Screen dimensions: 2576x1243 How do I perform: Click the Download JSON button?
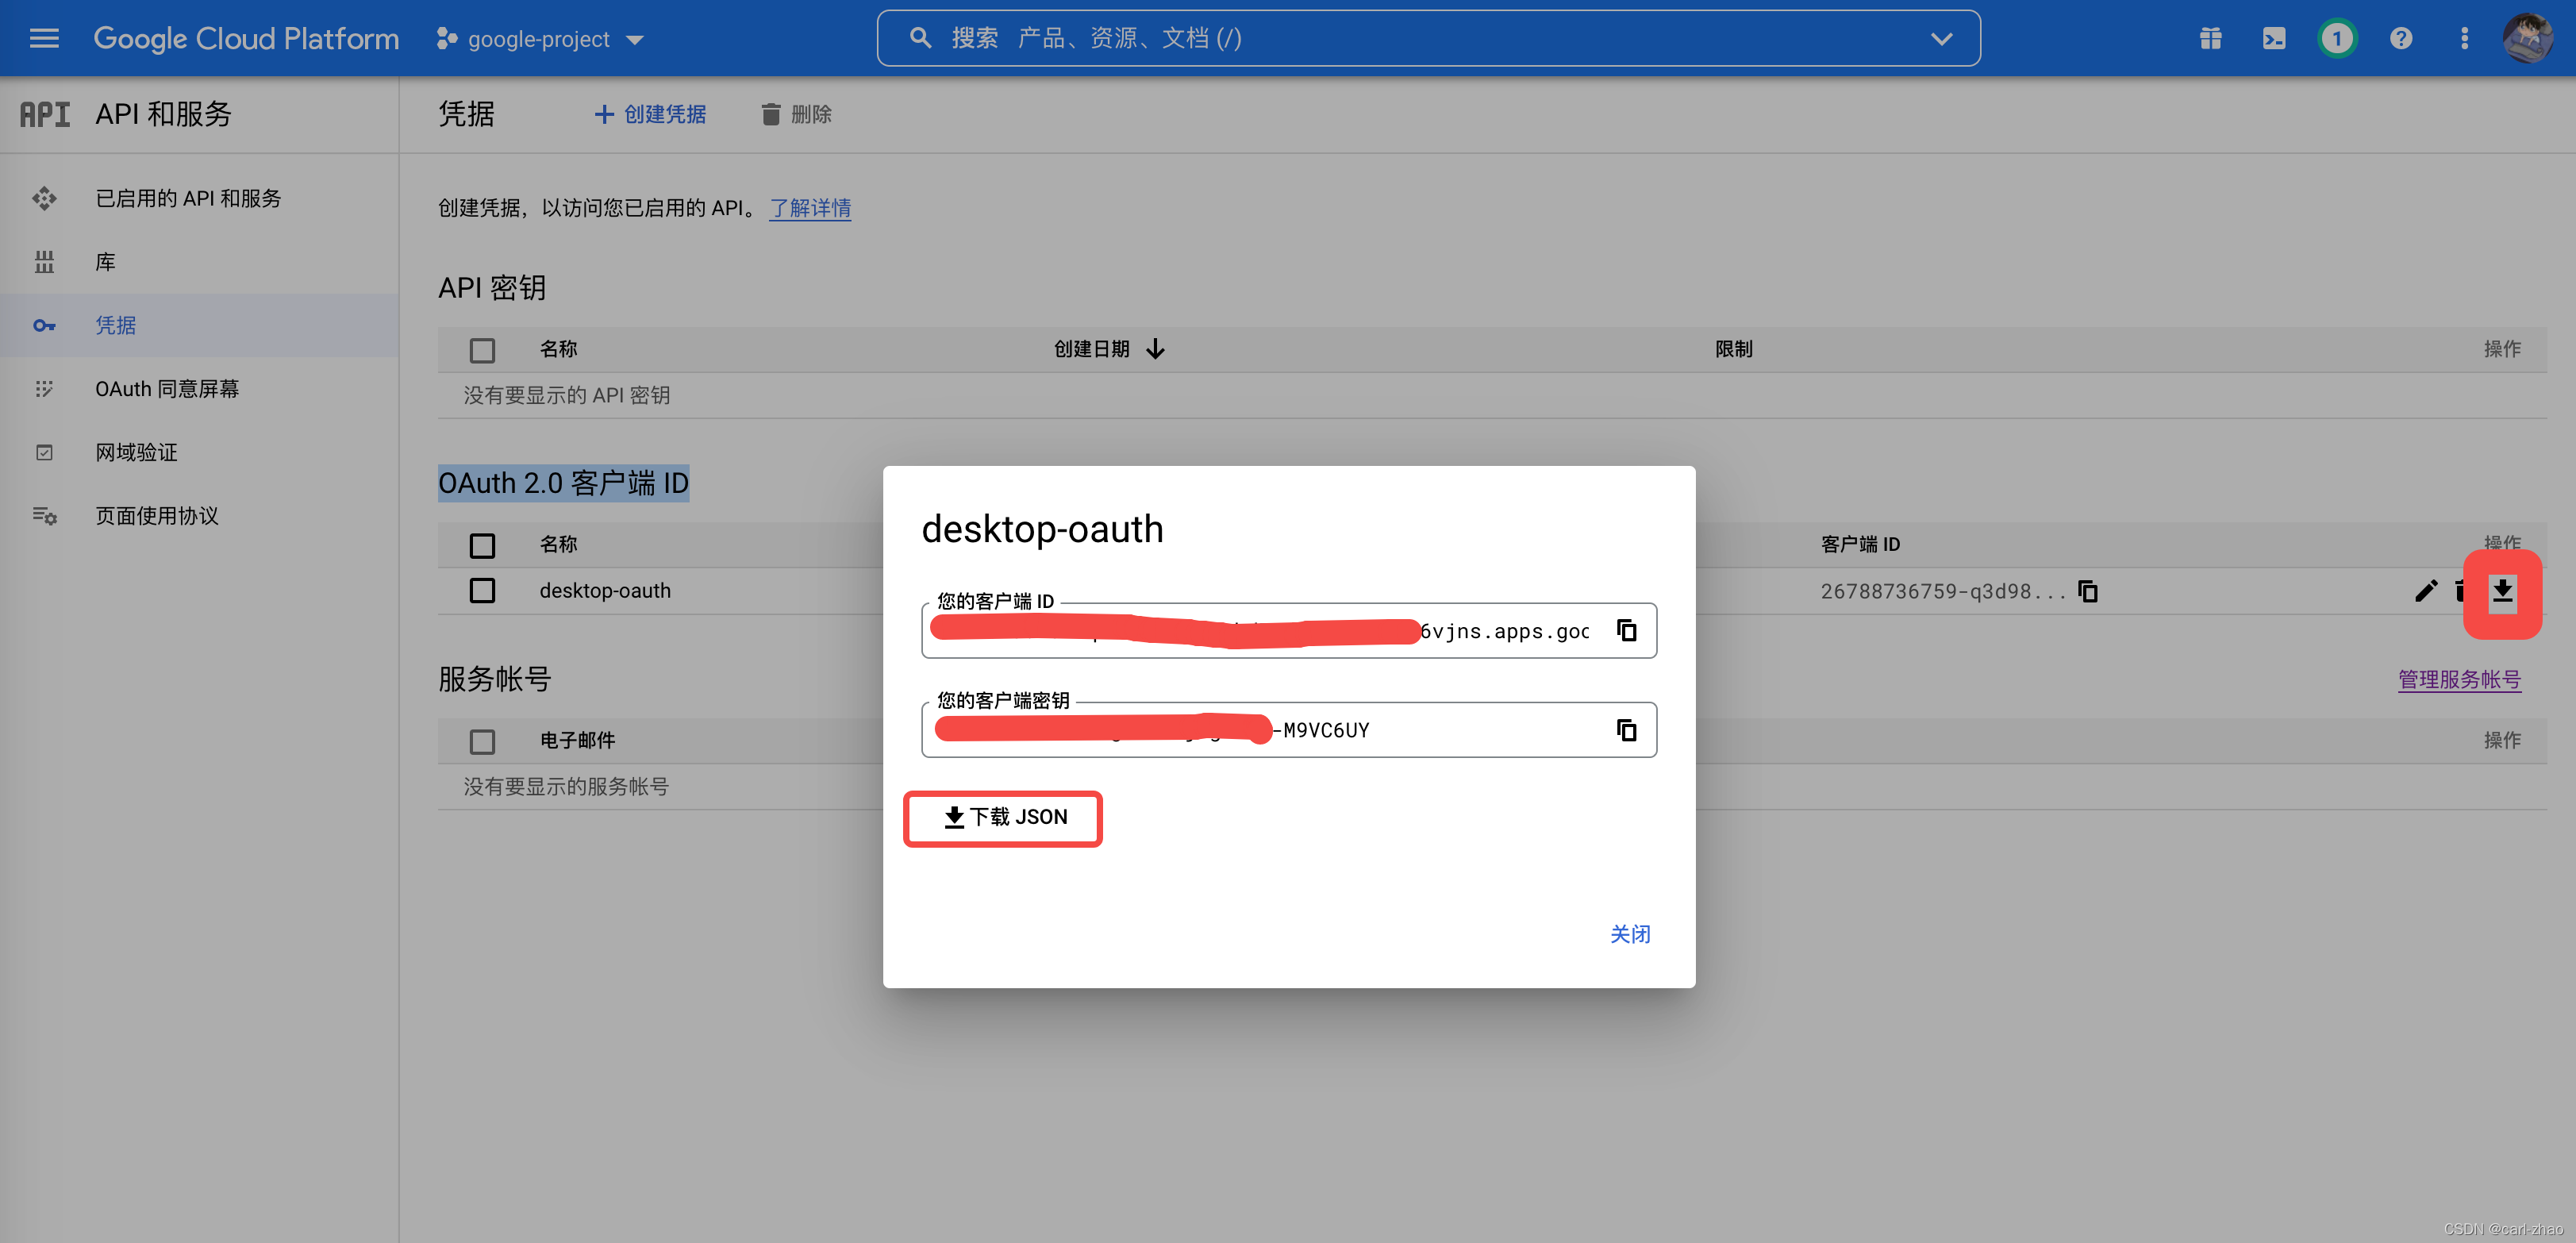[1003, 817]
